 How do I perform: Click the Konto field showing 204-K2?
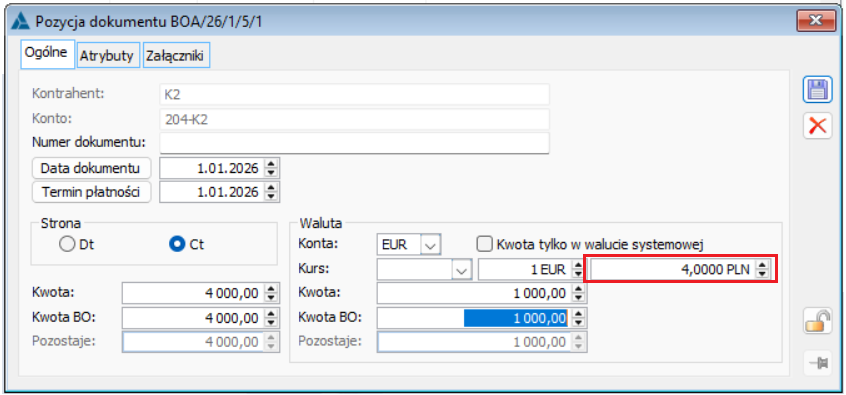tap(354, 119)
